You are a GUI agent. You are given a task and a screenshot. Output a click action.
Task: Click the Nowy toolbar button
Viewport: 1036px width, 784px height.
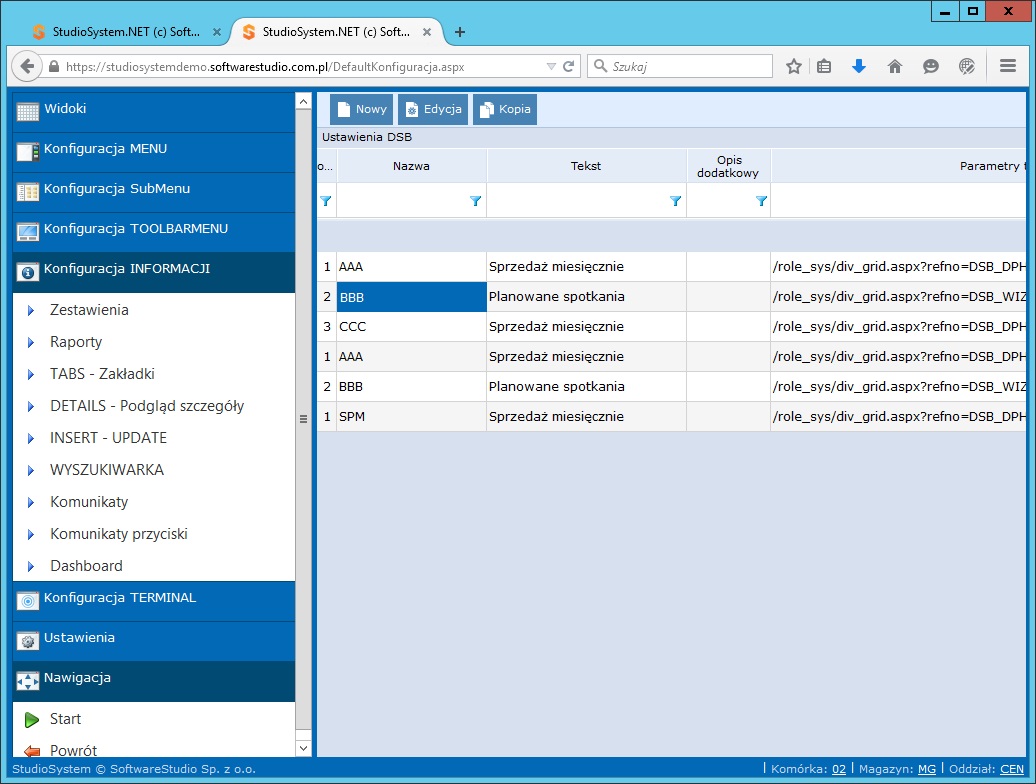coord(361,110)
